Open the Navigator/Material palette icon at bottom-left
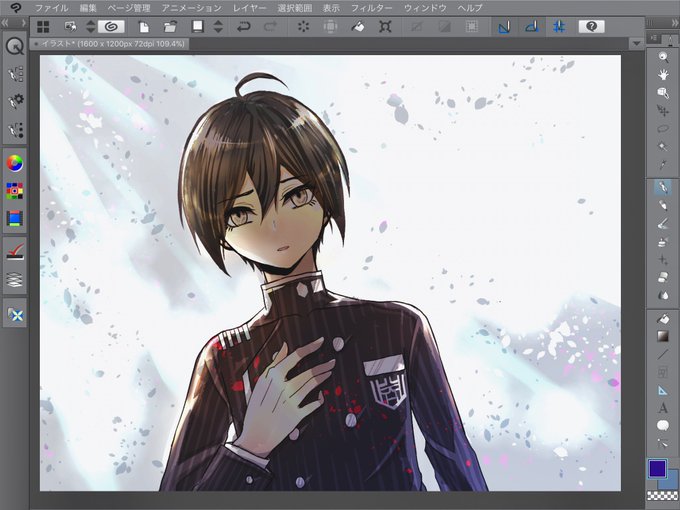680x510 pixels. tap(16, 315)
